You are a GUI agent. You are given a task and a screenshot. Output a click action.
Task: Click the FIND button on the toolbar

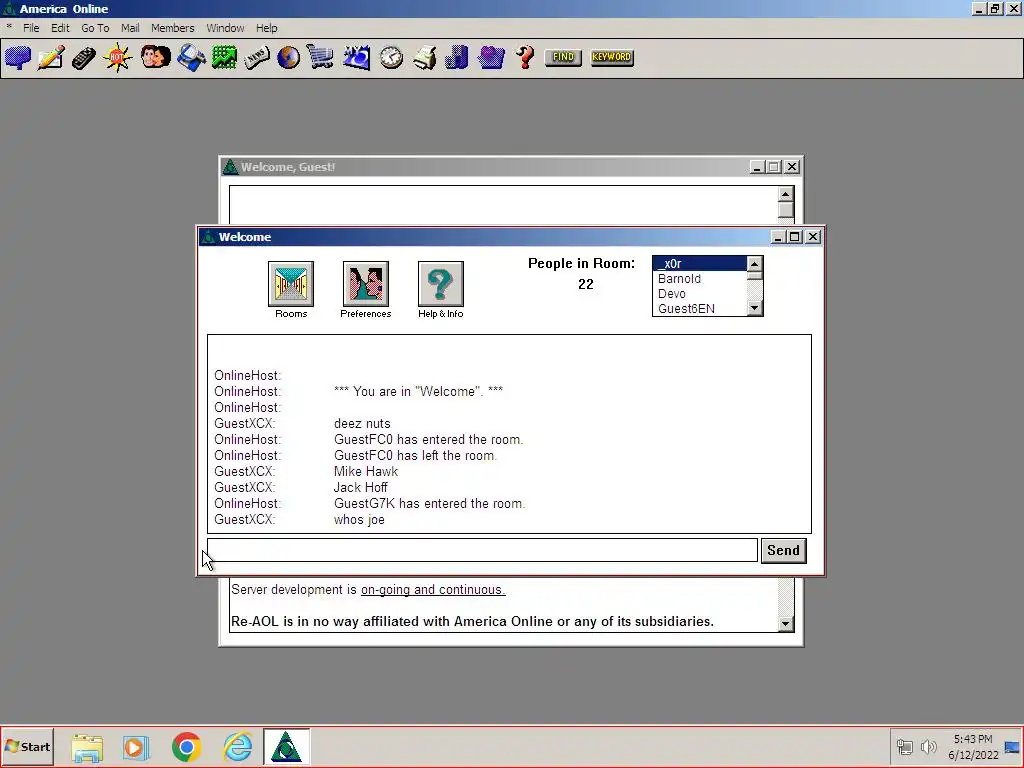click(x=563, y=57)
